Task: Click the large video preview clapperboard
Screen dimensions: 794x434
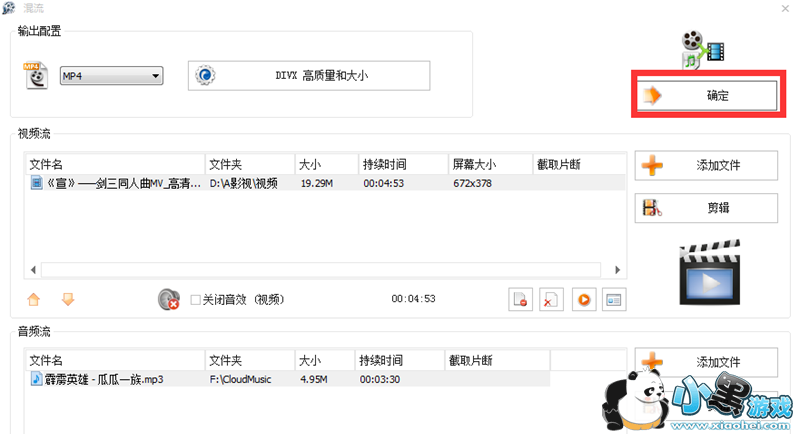Action: (710, 272)
